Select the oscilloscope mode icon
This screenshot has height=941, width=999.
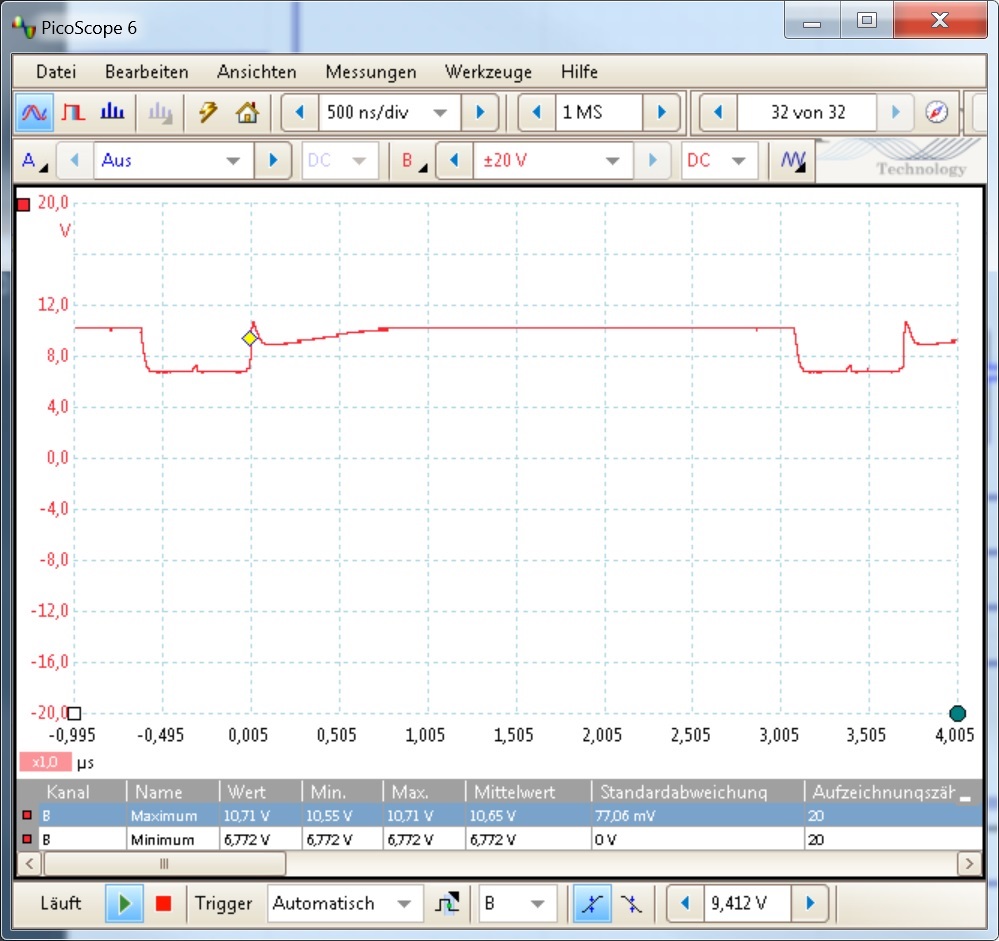[x=34, y=113]
